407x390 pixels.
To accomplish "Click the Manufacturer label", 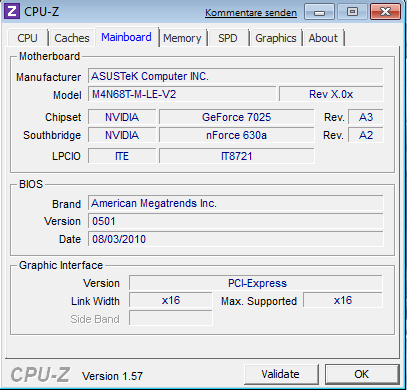I will click(x=48, y=77).
